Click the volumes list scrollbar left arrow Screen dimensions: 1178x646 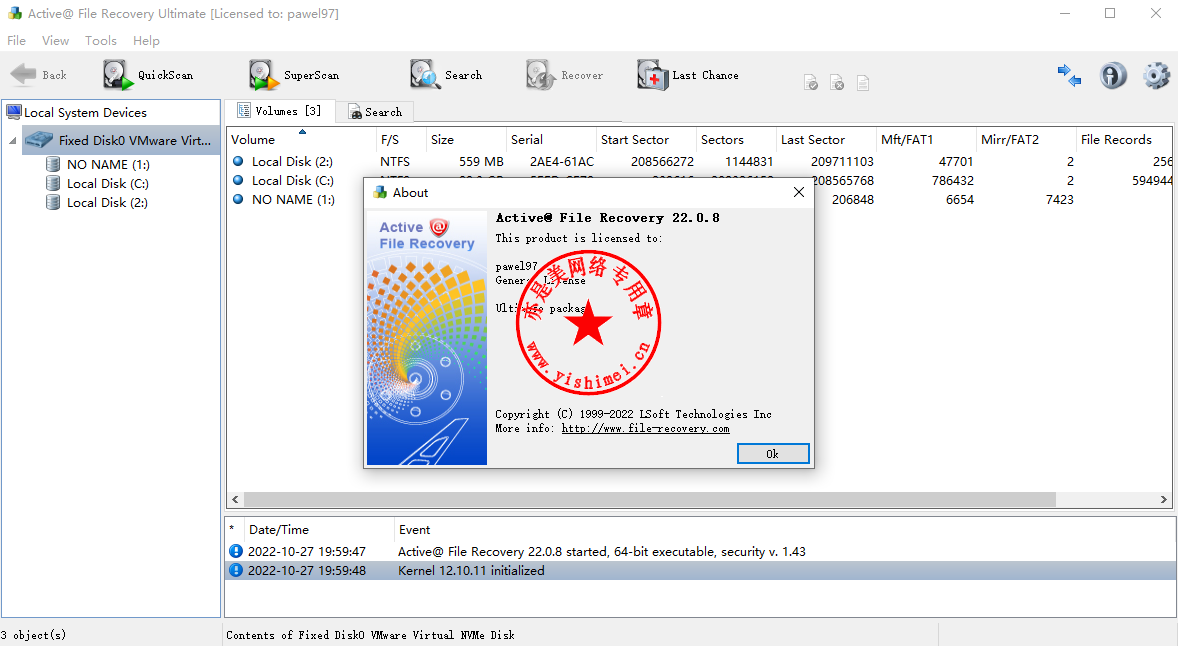point(235,500)
